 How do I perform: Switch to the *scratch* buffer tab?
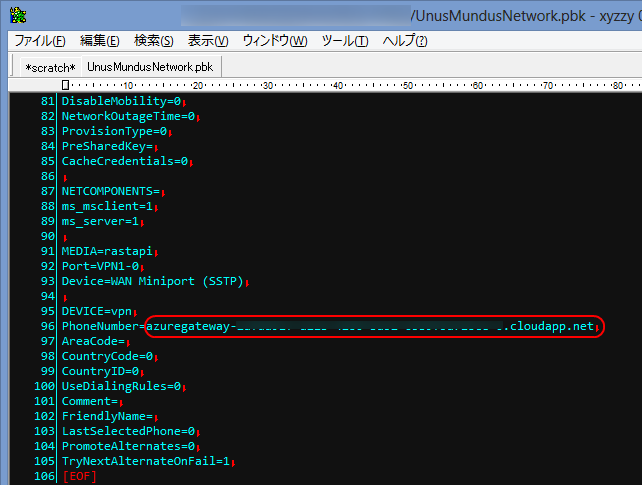point(50,67)
